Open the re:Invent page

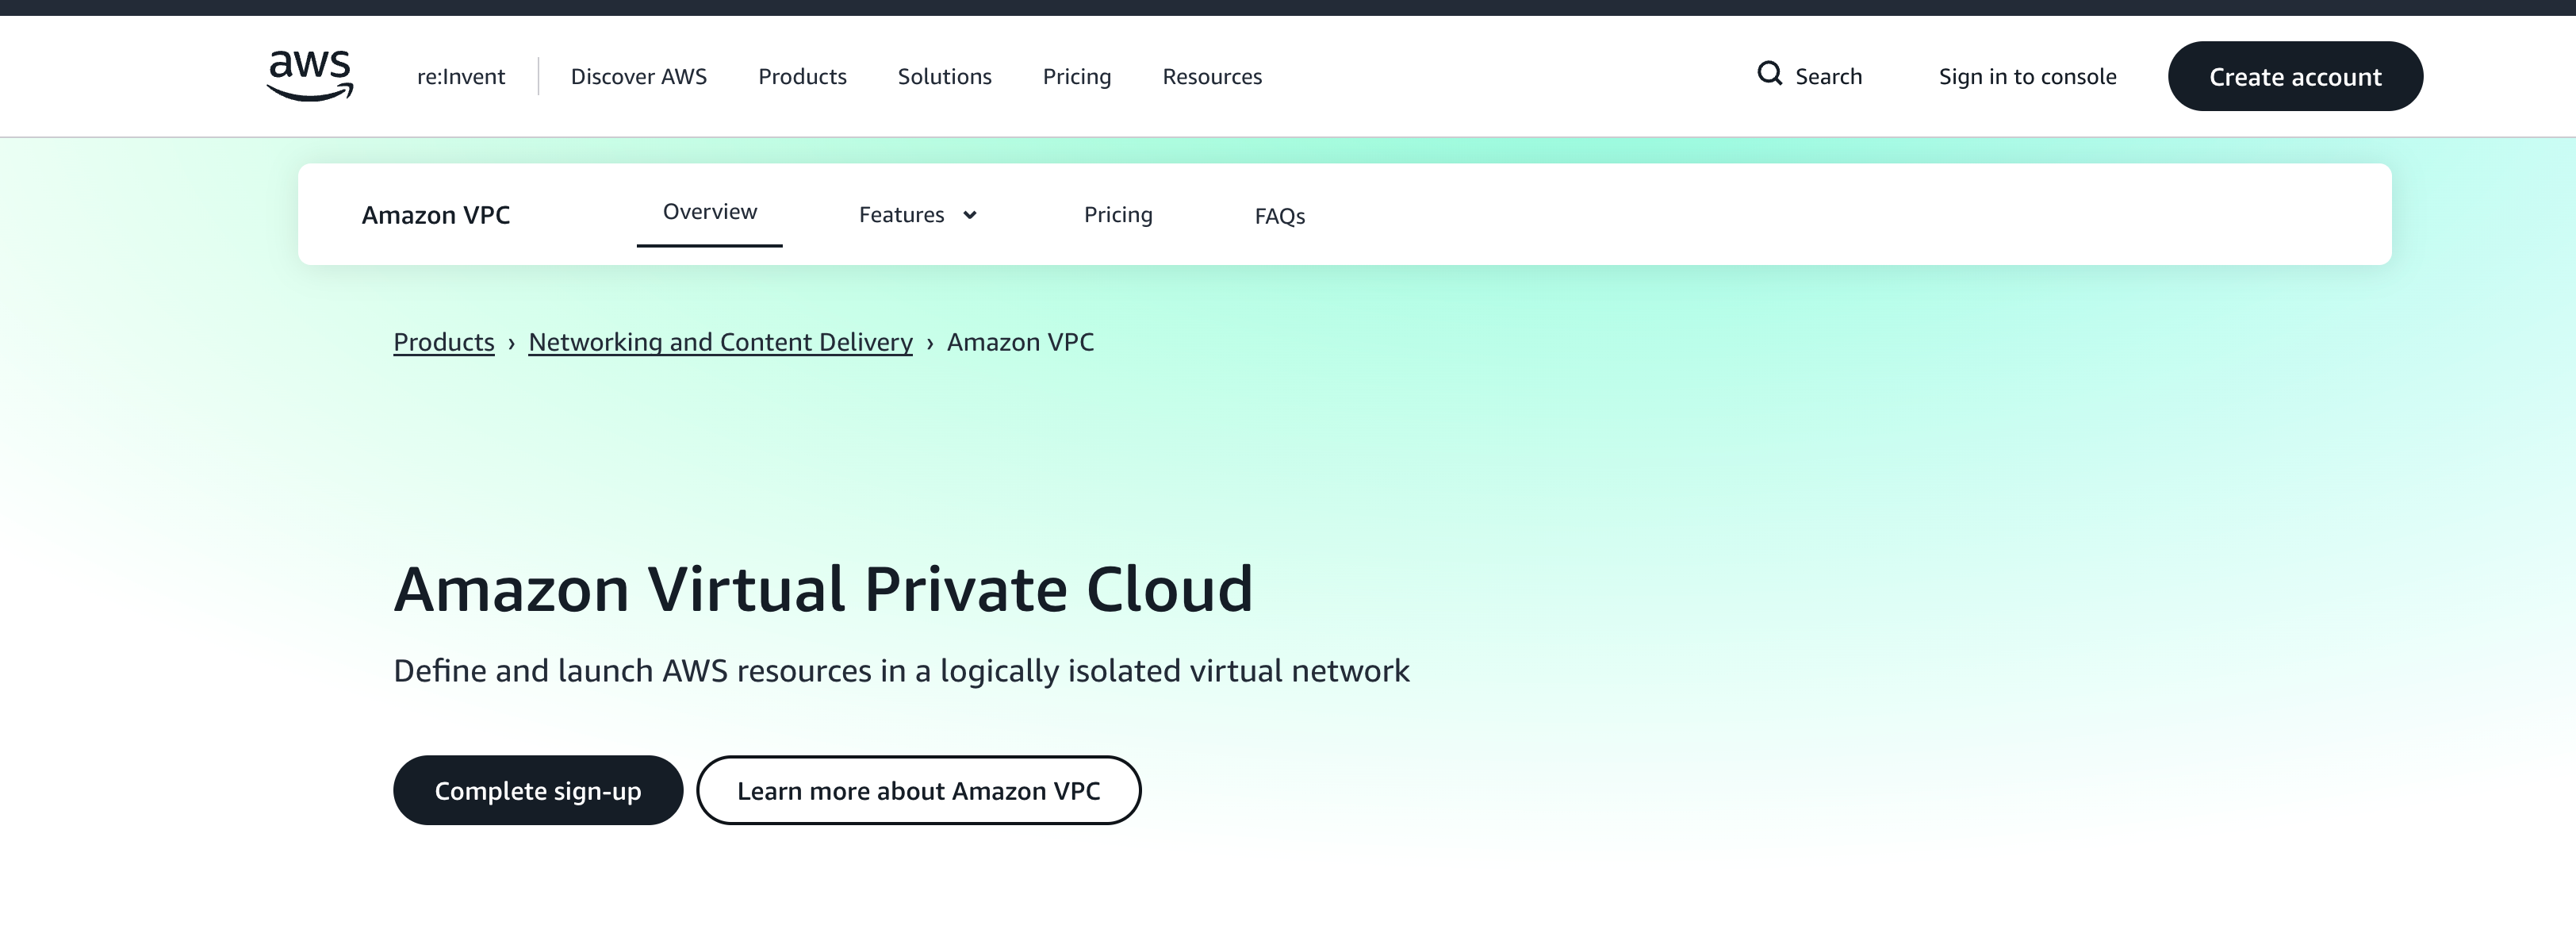coord(459,76)
